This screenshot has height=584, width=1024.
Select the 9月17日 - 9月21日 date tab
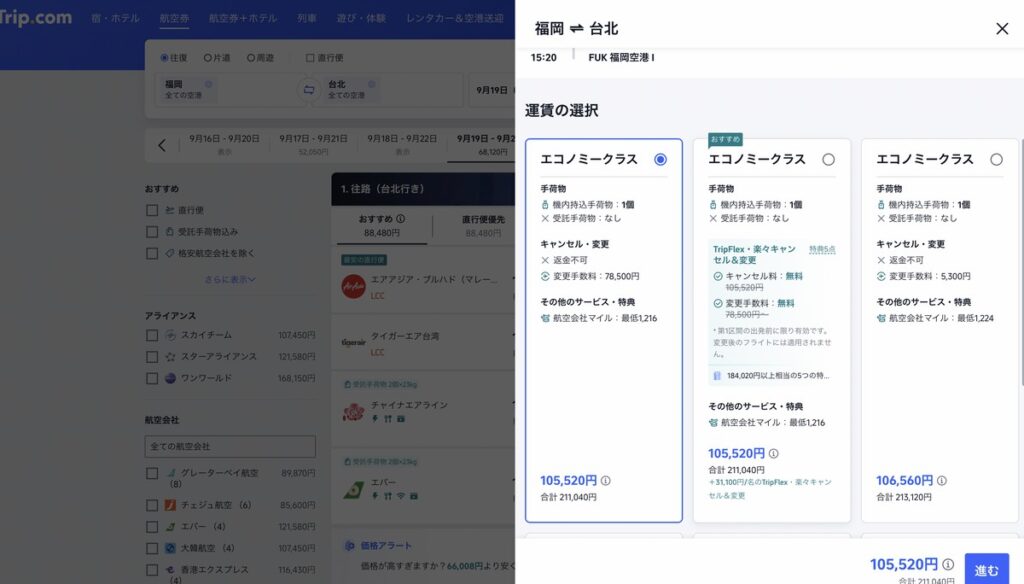tap(313, 144)
